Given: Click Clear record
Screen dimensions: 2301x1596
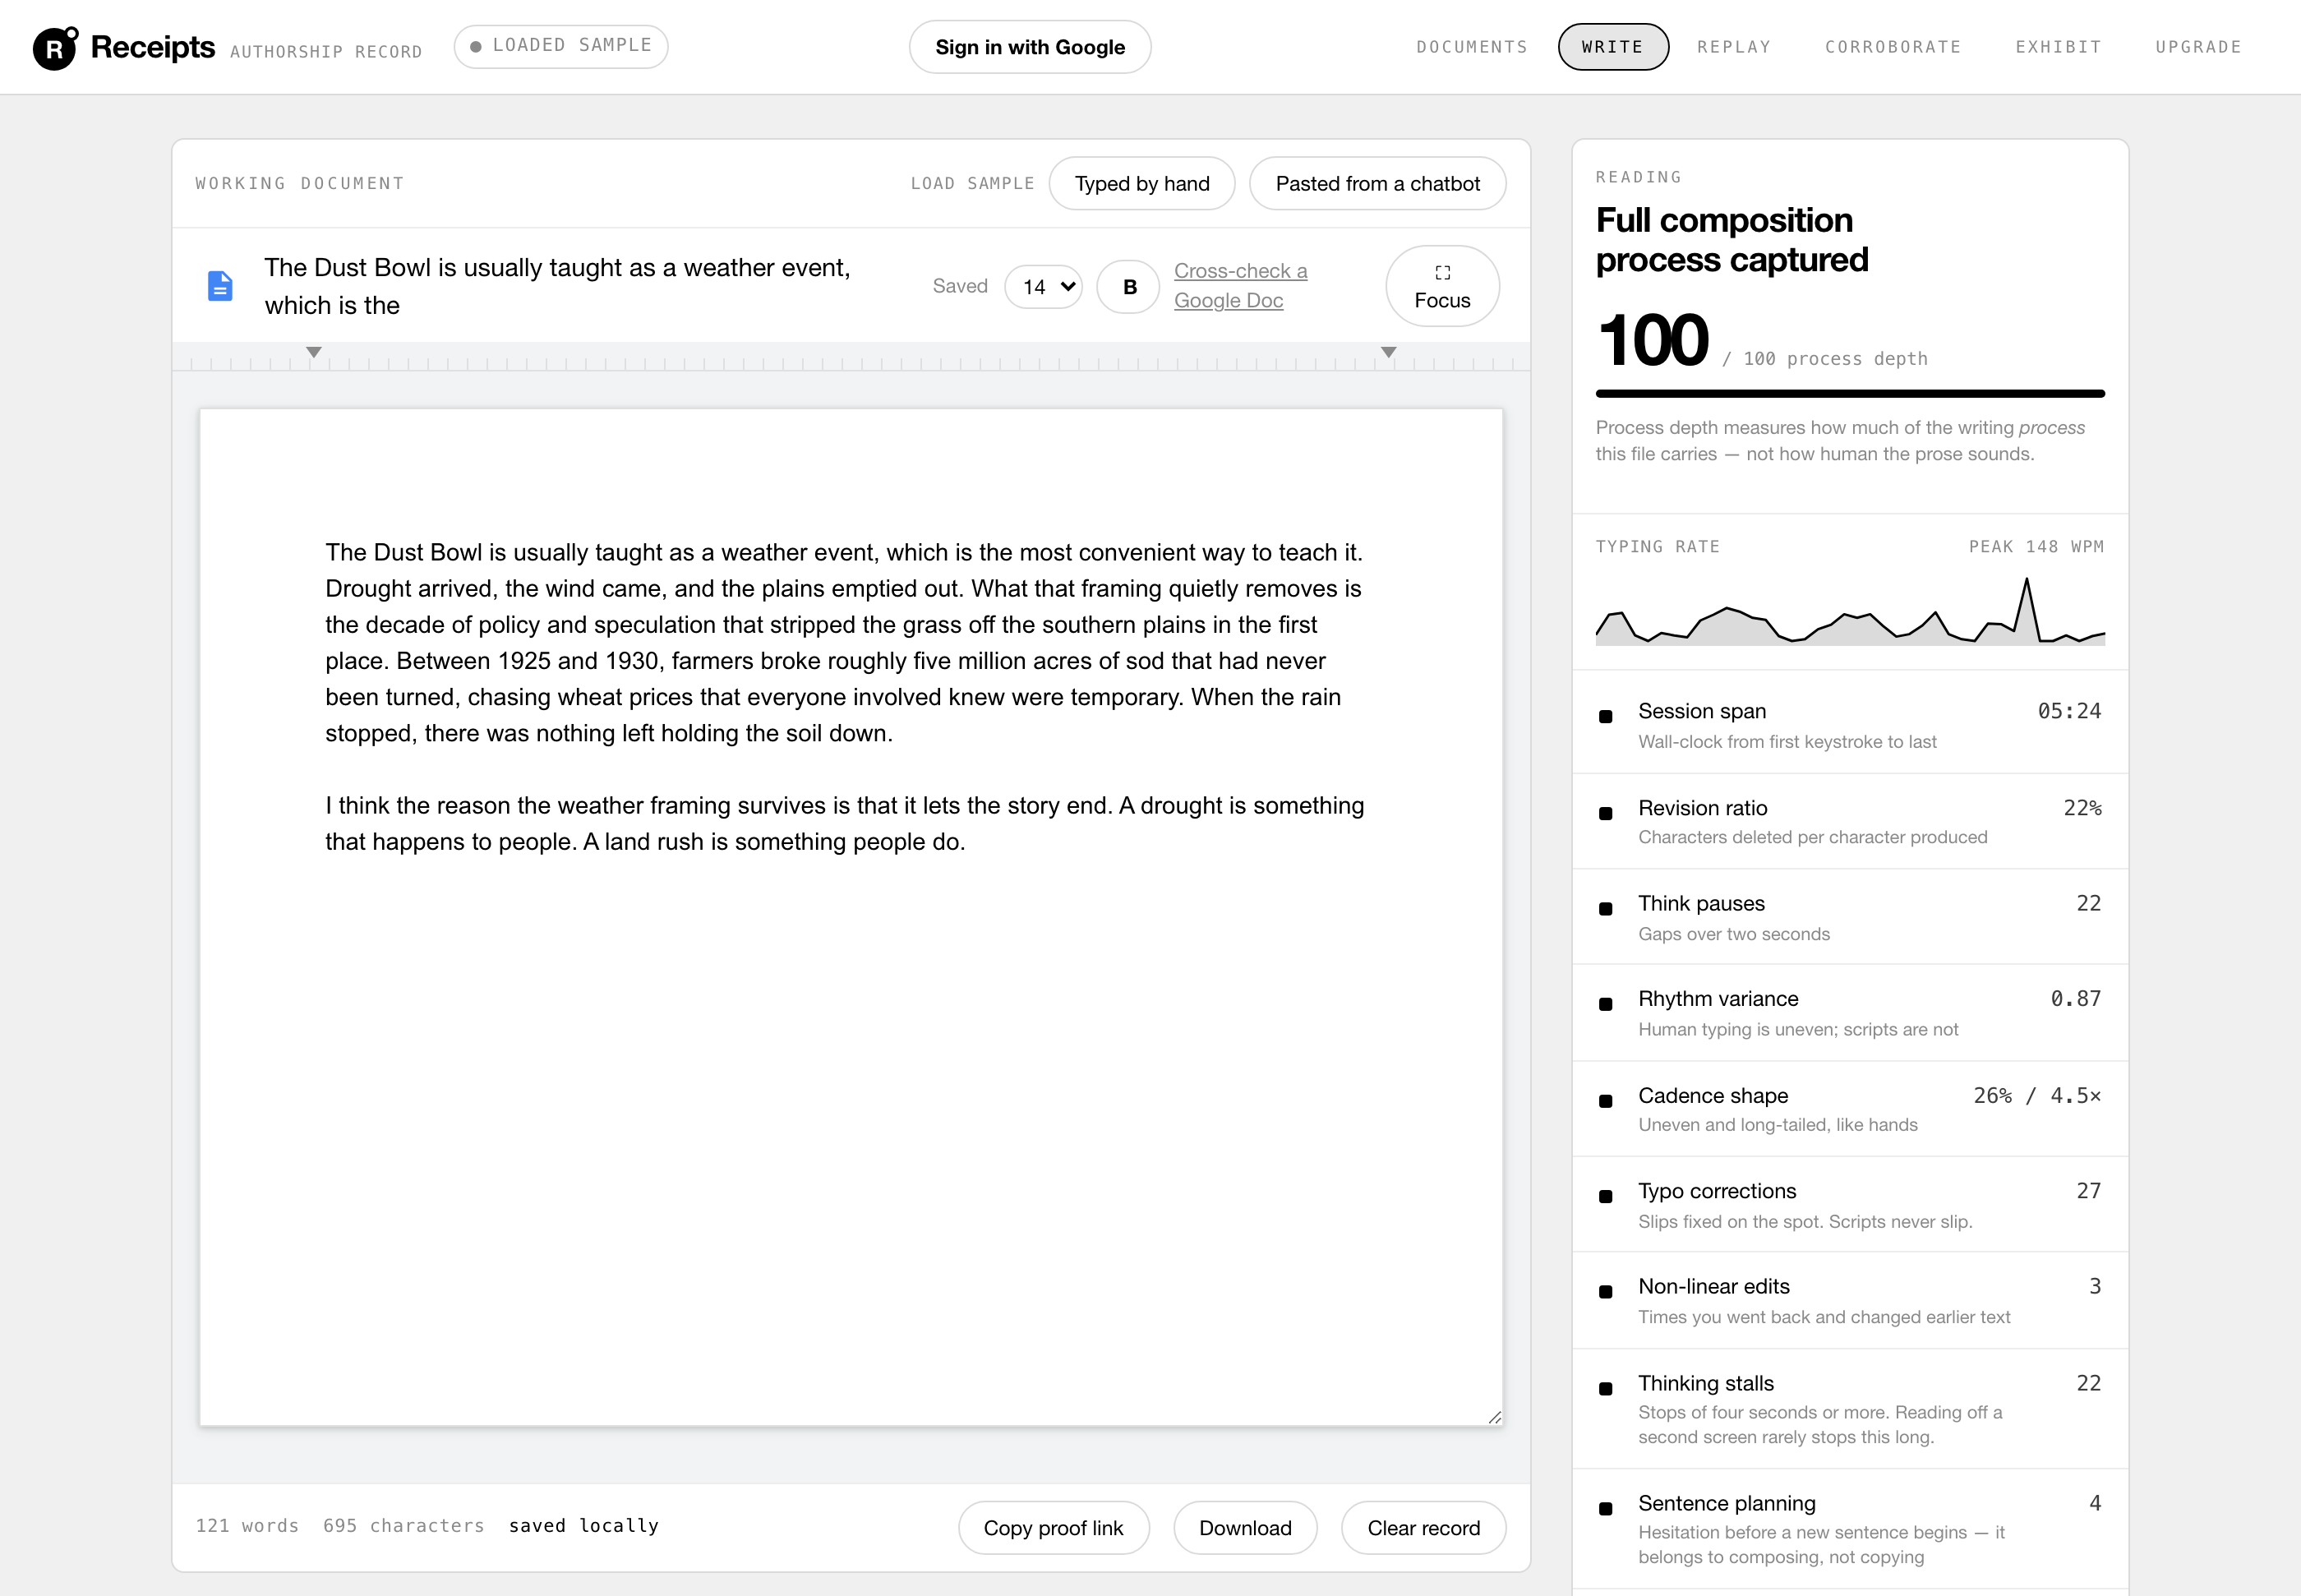Looking at the screenshot, I should [1423, 1528].
